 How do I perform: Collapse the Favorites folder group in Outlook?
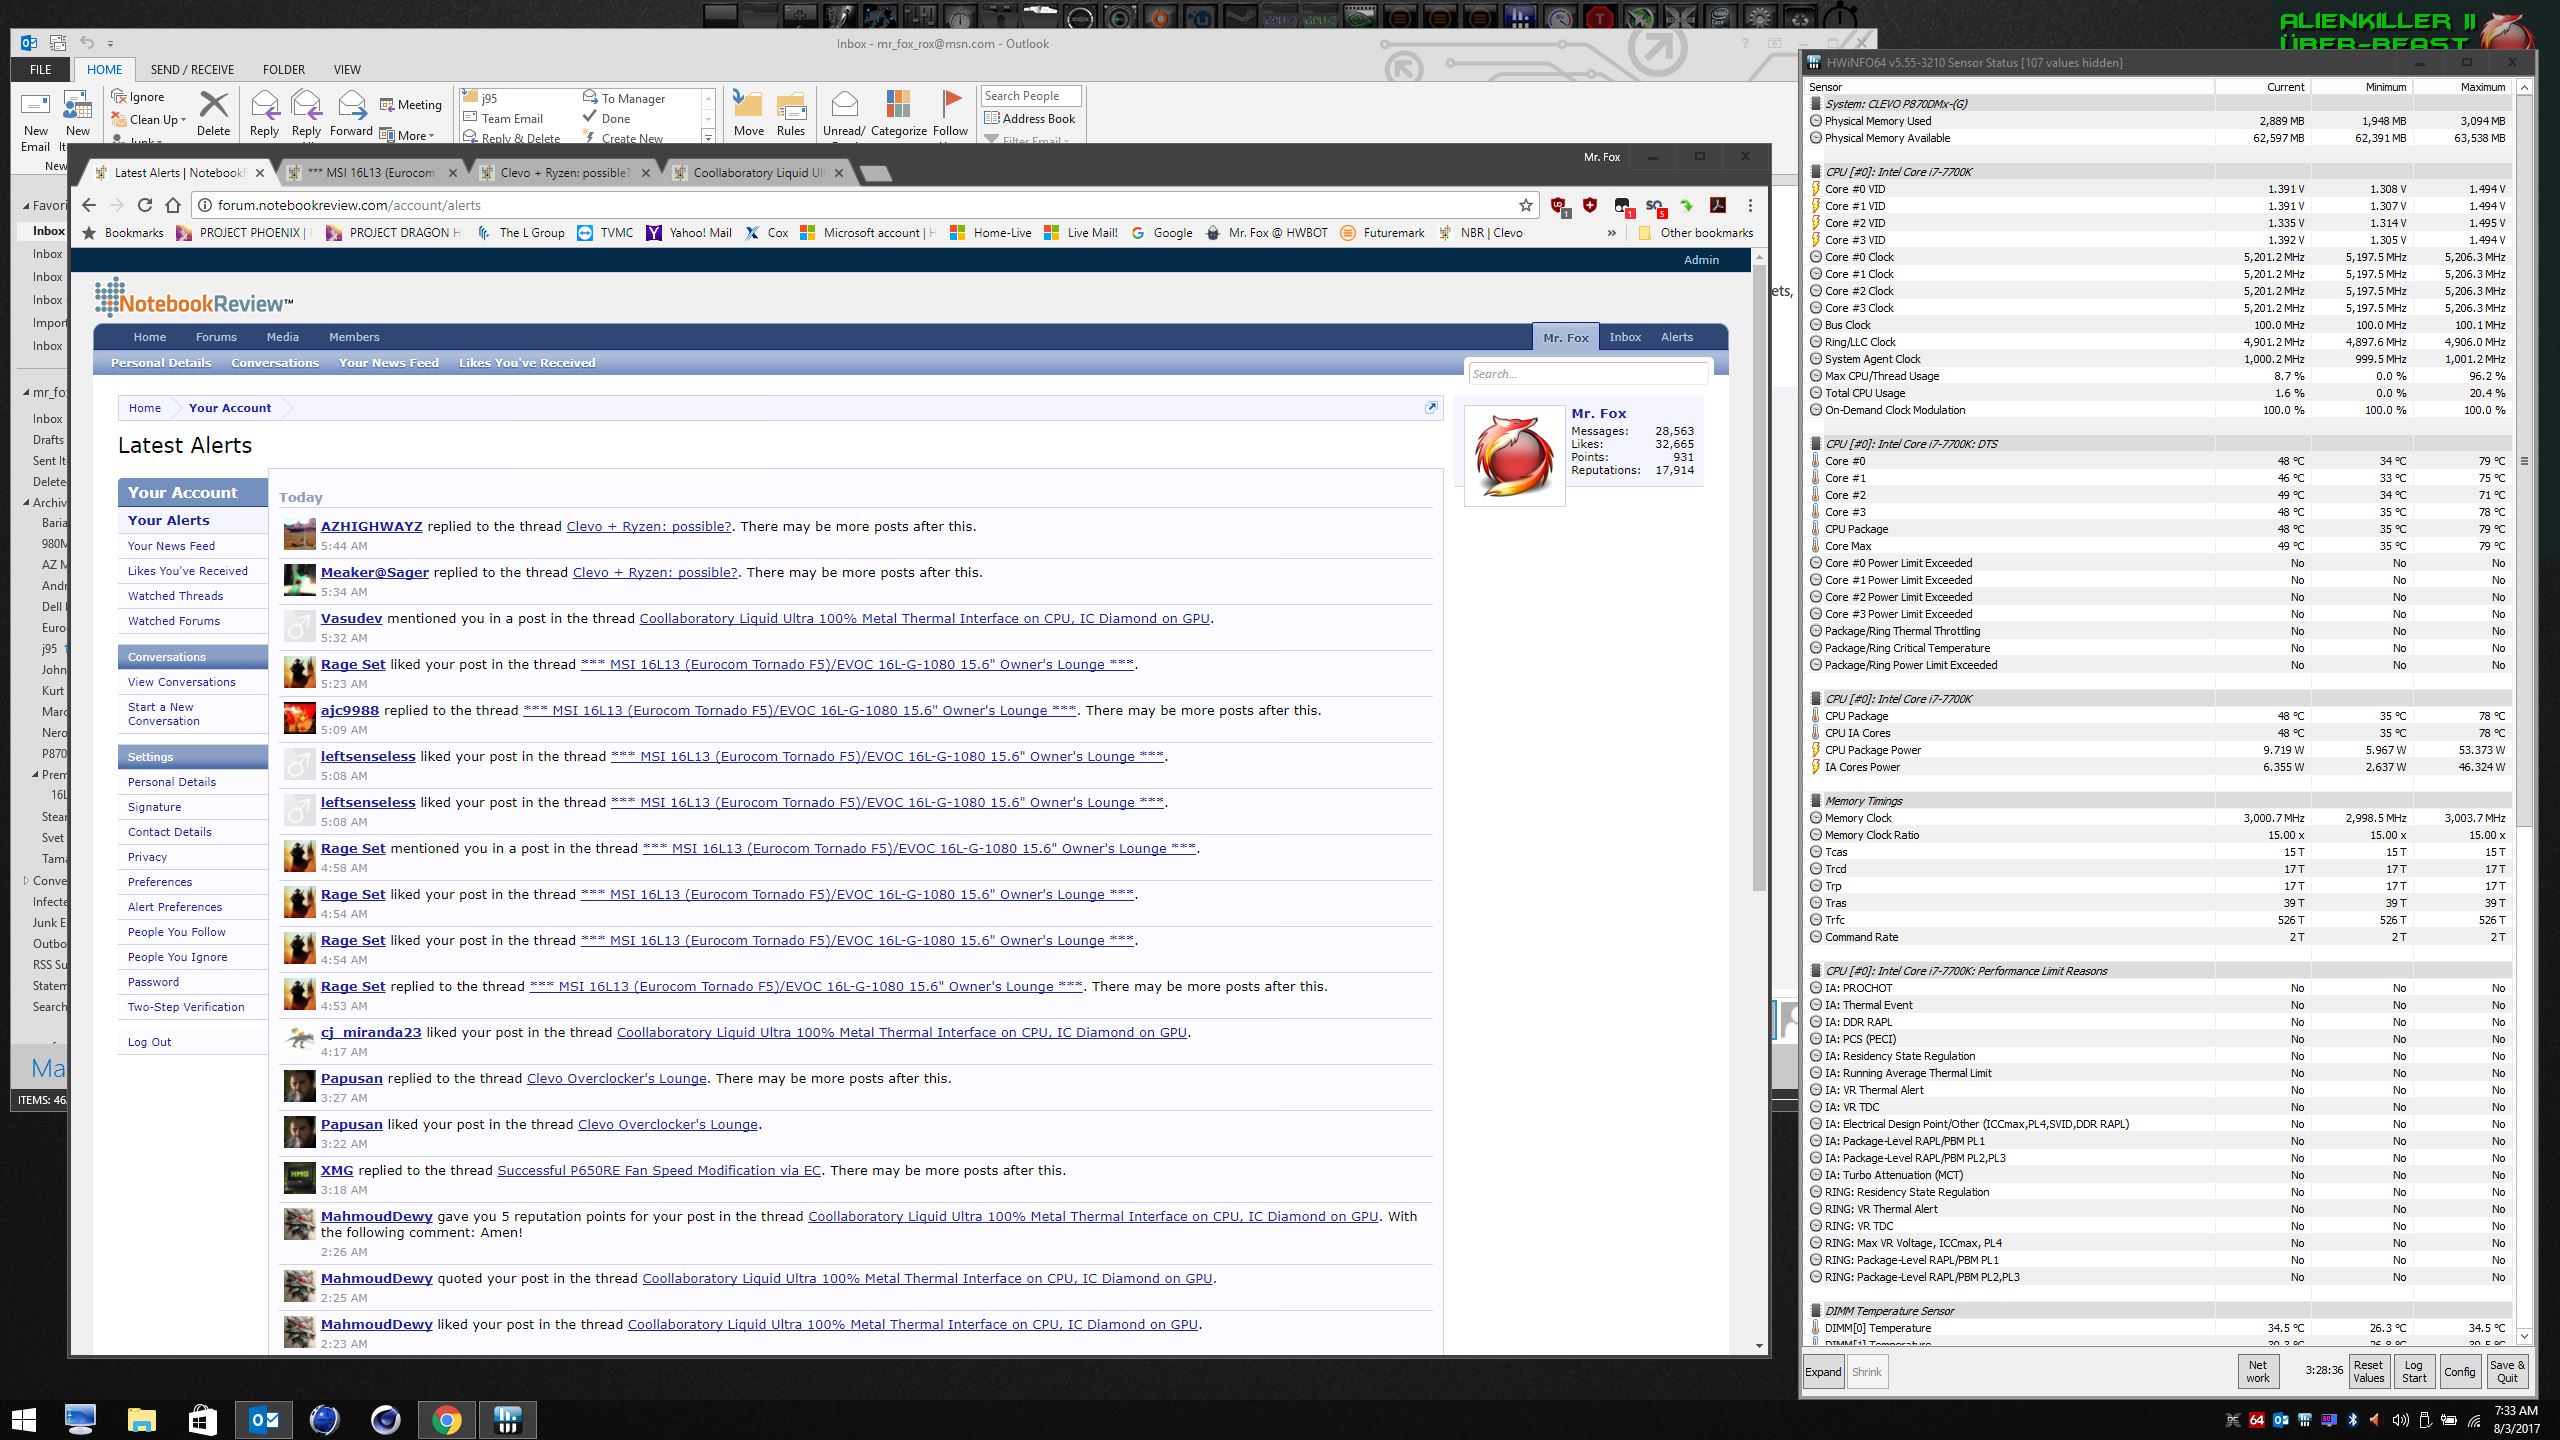[x=26, y=206]
